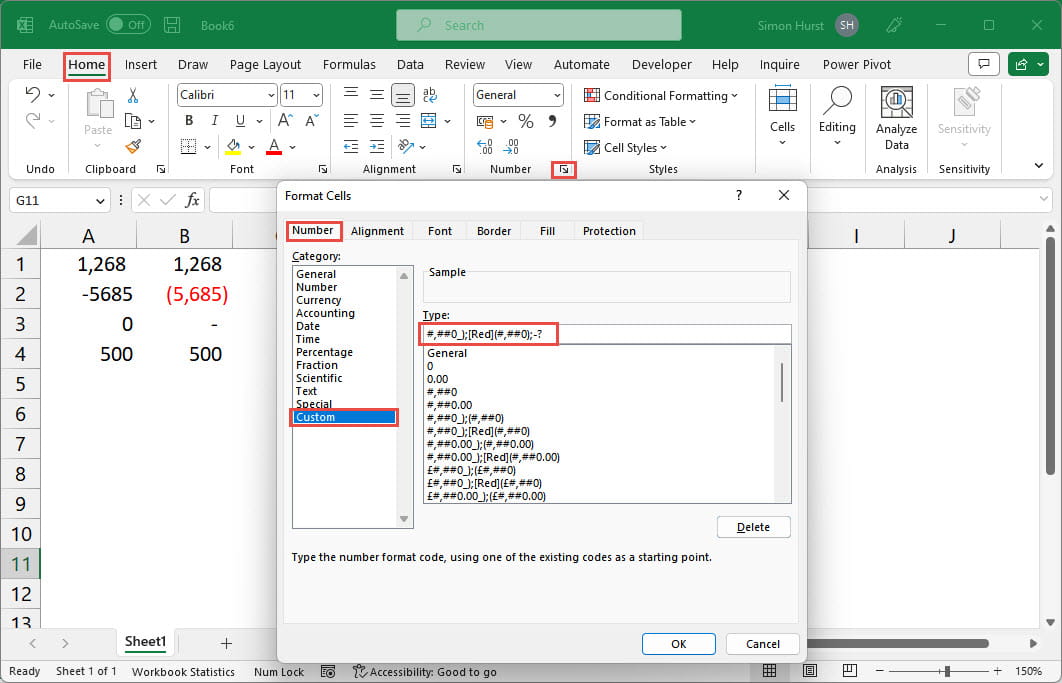Click the Delete button for custom format

[x=753, y=527]
